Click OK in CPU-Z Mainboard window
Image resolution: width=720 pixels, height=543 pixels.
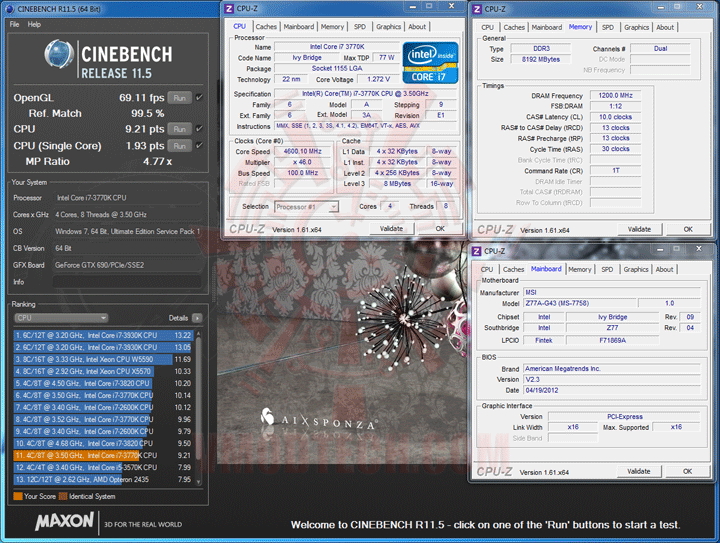pyautogui.click(x=687, y=471)
